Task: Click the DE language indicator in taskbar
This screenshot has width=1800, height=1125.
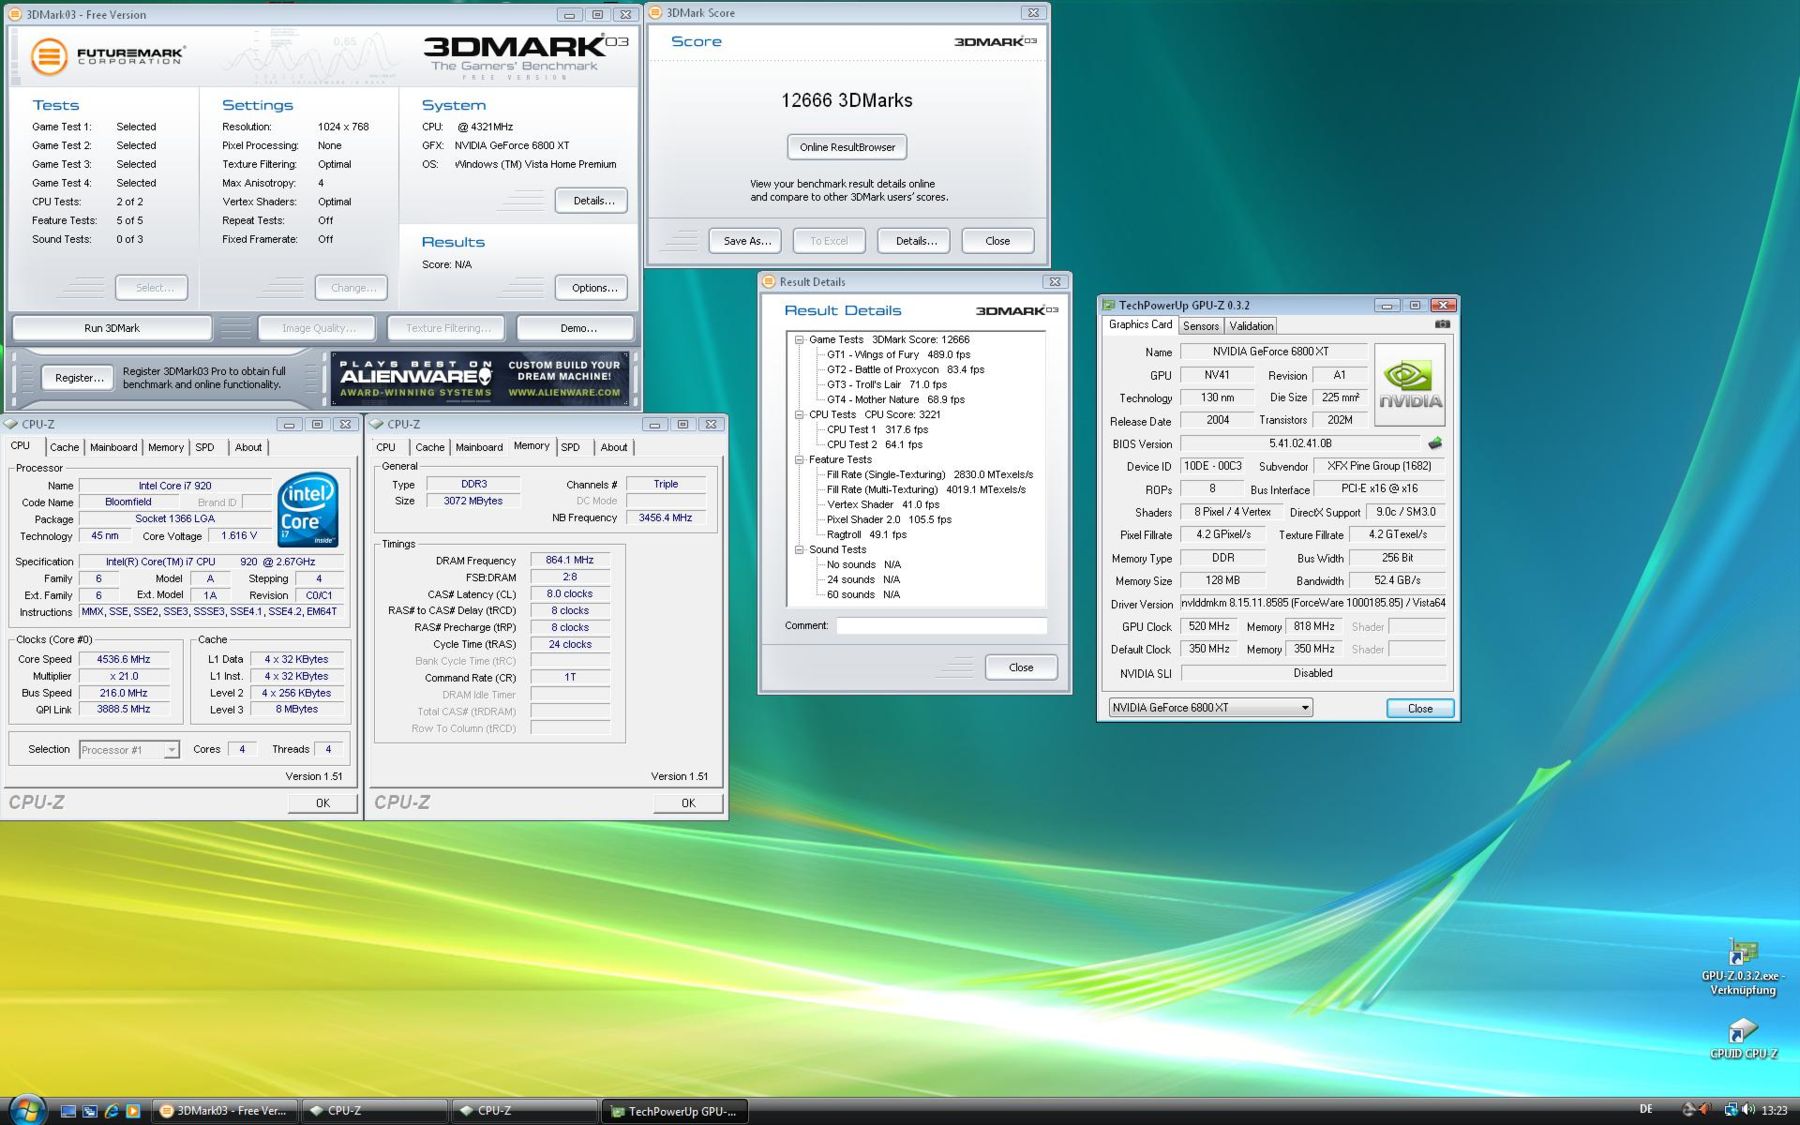Action: click(x=1646, y=1109)
